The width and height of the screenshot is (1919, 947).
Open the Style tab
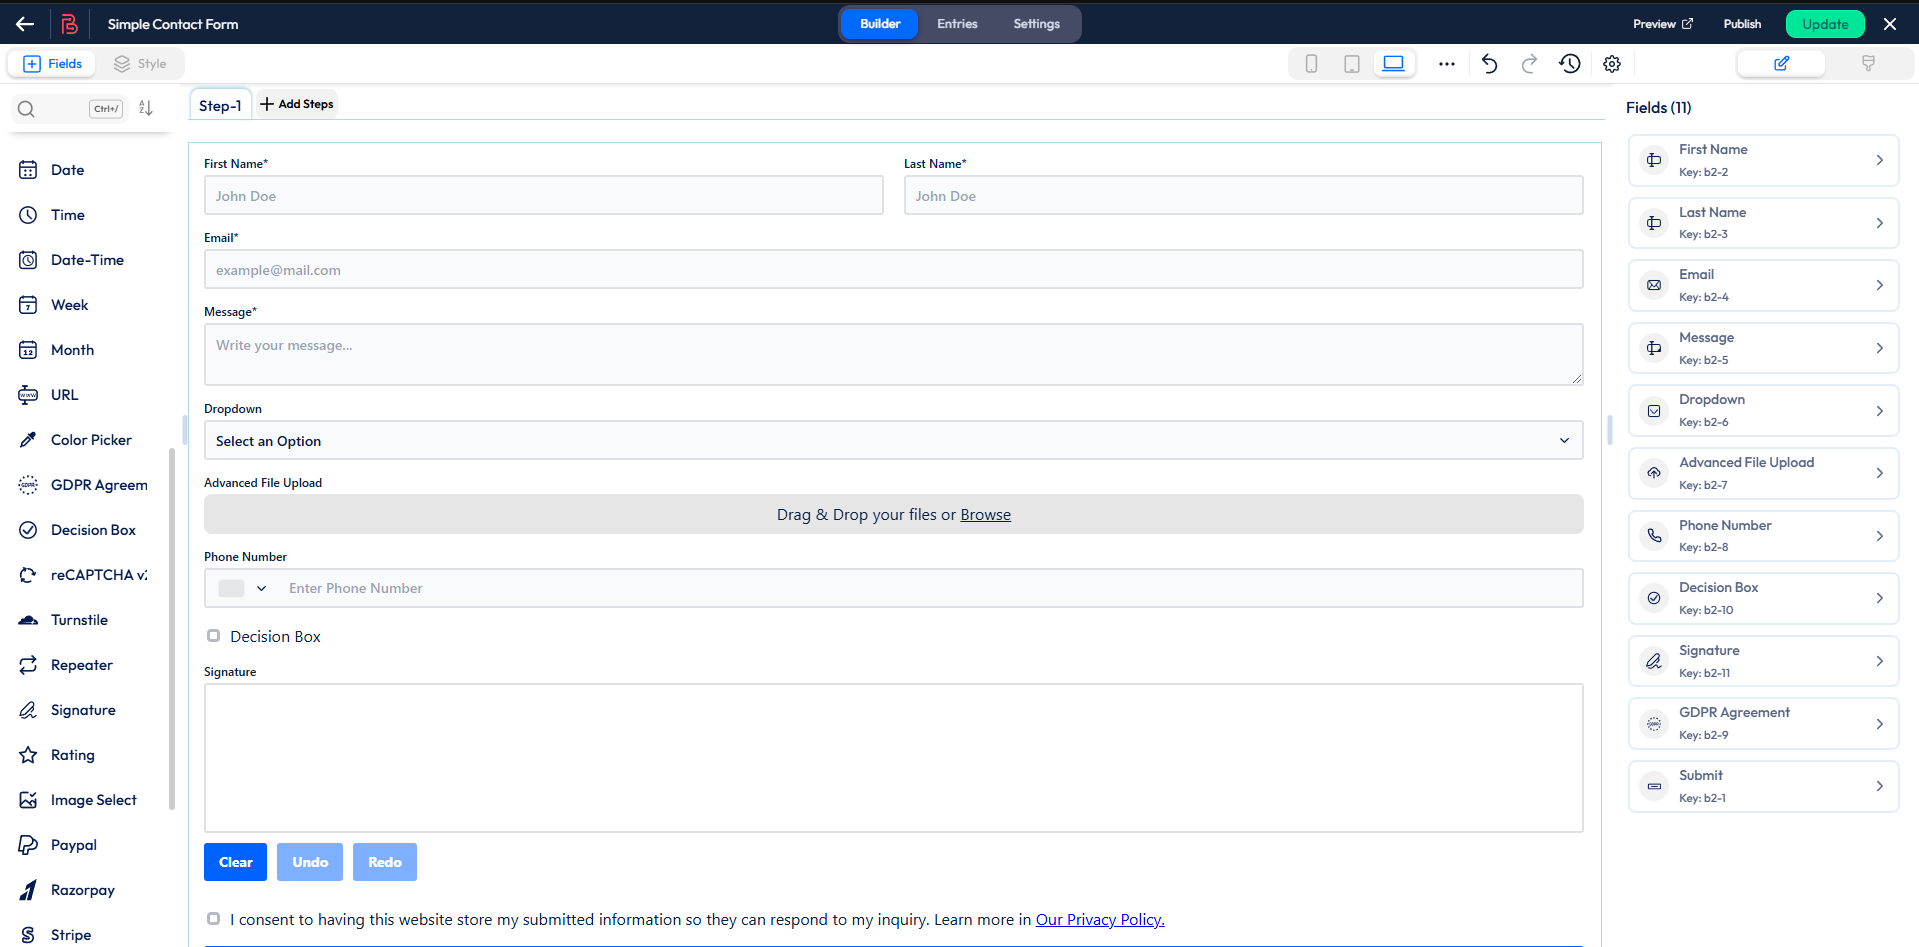coord(140,64)
